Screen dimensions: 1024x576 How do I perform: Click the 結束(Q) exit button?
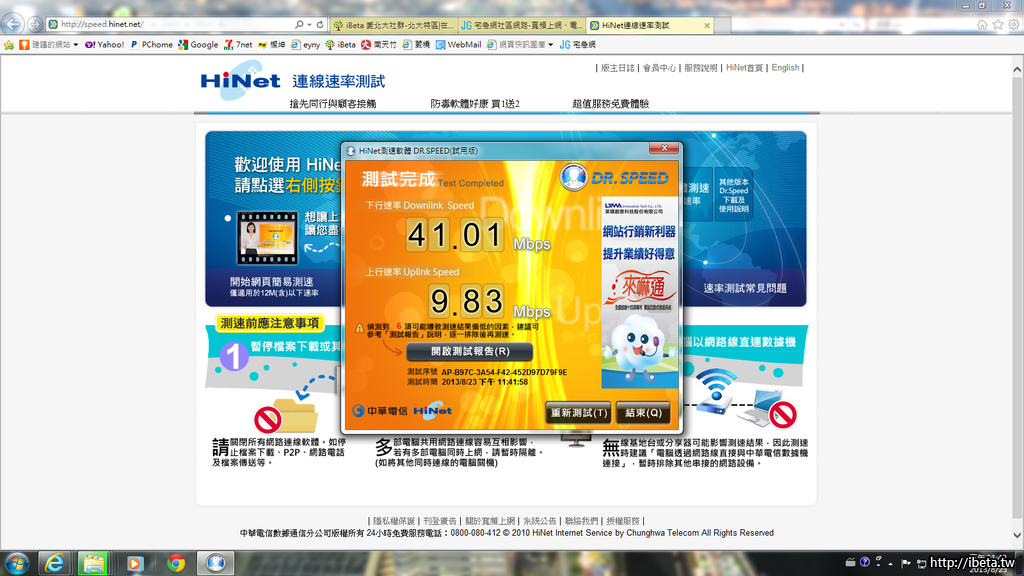643,412
